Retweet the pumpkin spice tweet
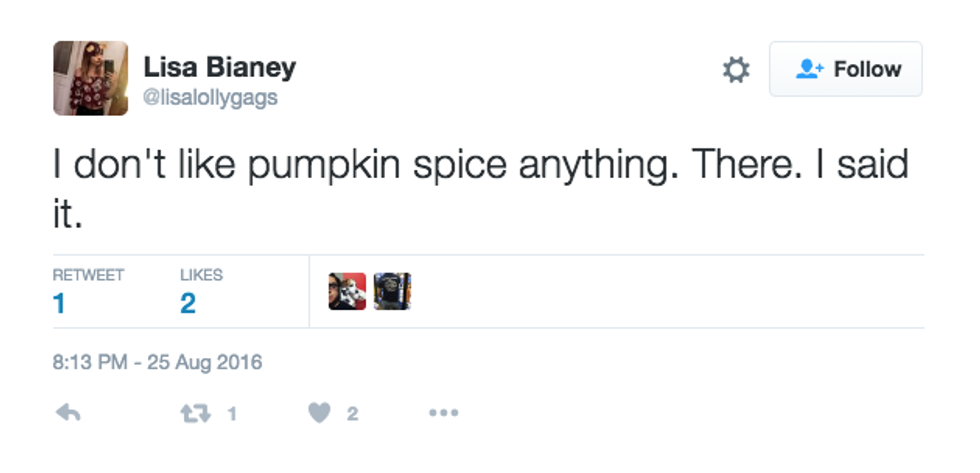 [198, 413]
